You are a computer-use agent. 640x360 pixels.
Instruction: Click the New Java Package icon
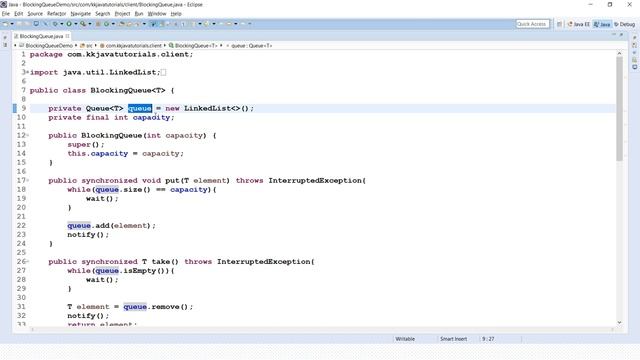tap(98, 24)
